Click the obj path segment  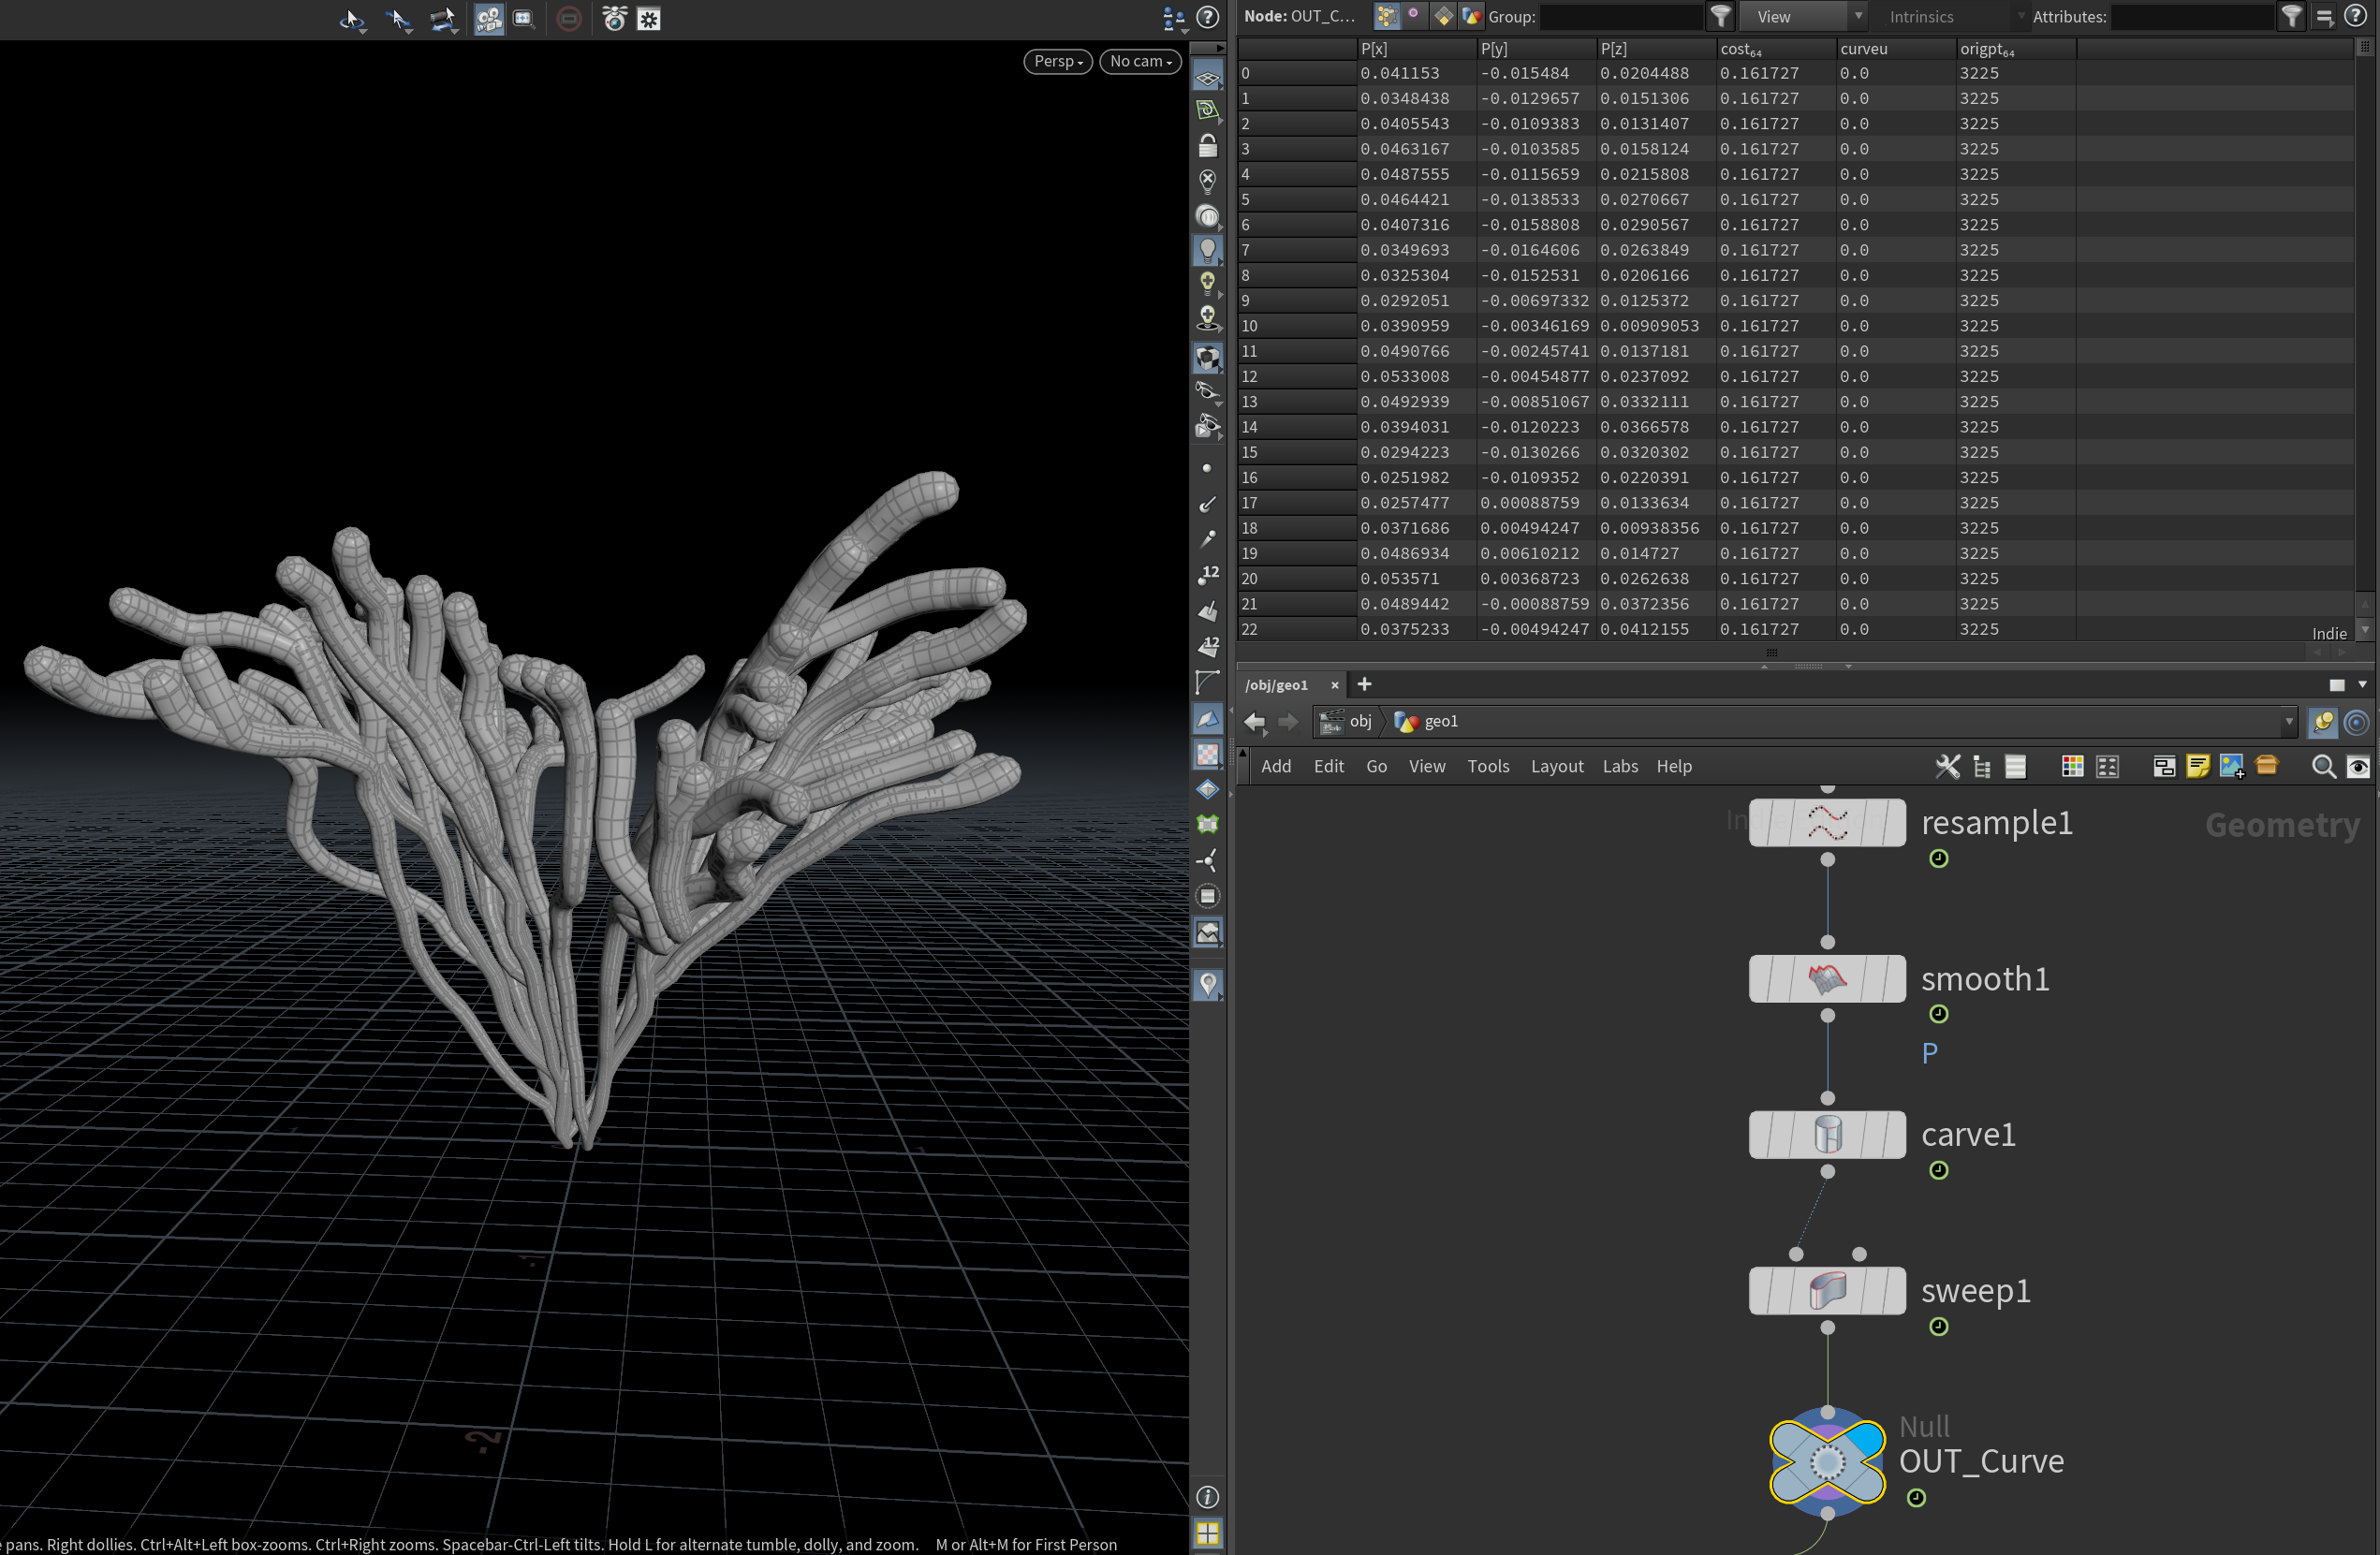[1346, 721]
